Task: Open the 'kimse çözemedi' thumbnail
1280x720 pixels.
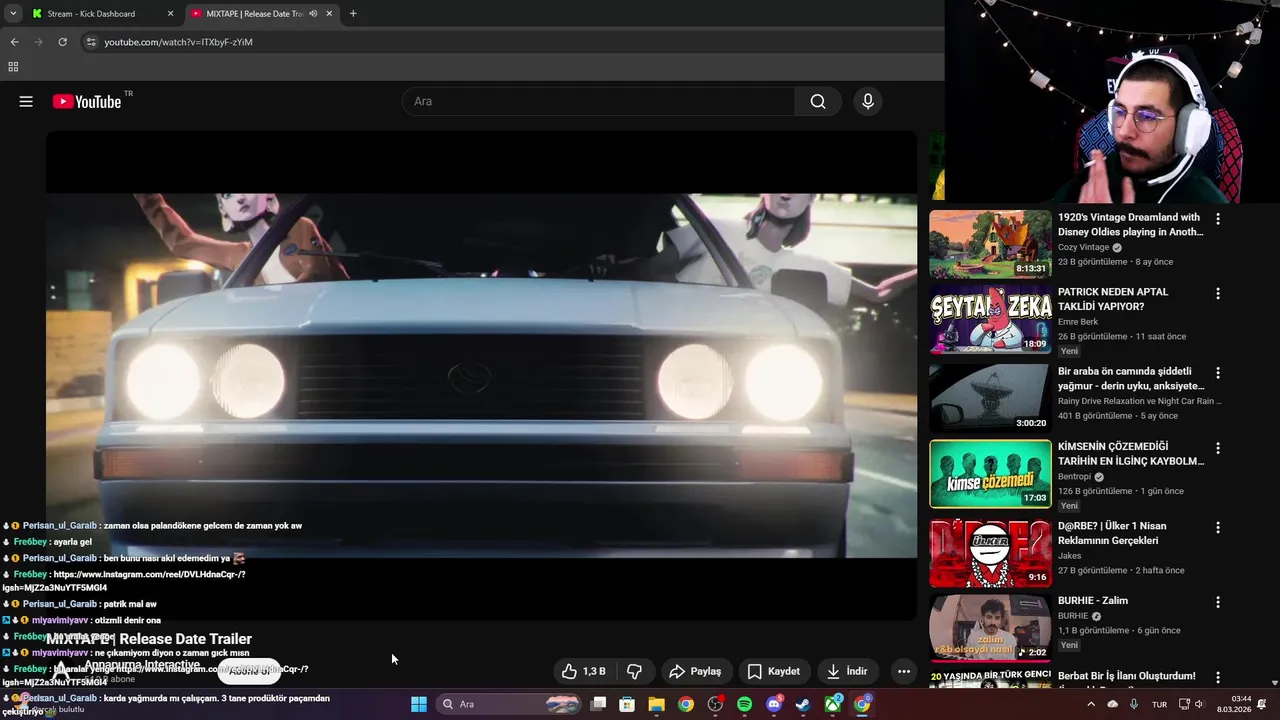Action: coord(990,474)
